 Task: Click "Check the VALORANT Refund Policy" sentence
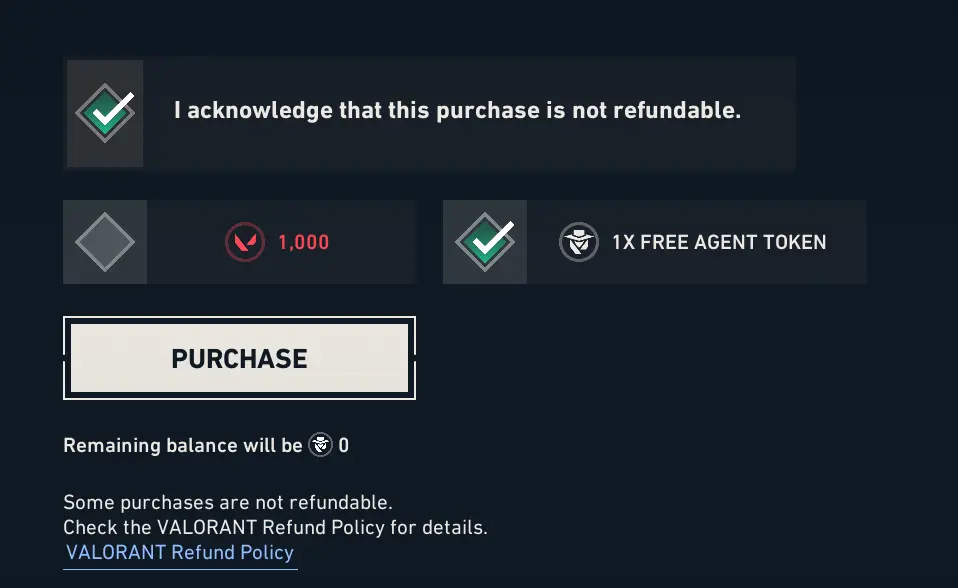pos(275,526)
